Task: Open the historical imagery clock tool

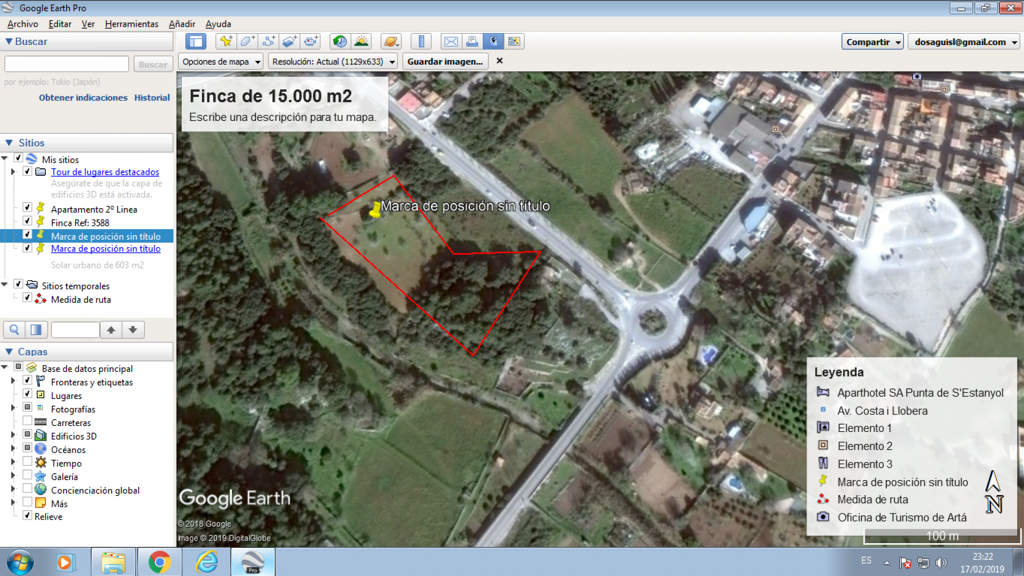Action: pyautogui.click(x=340, y=41)
